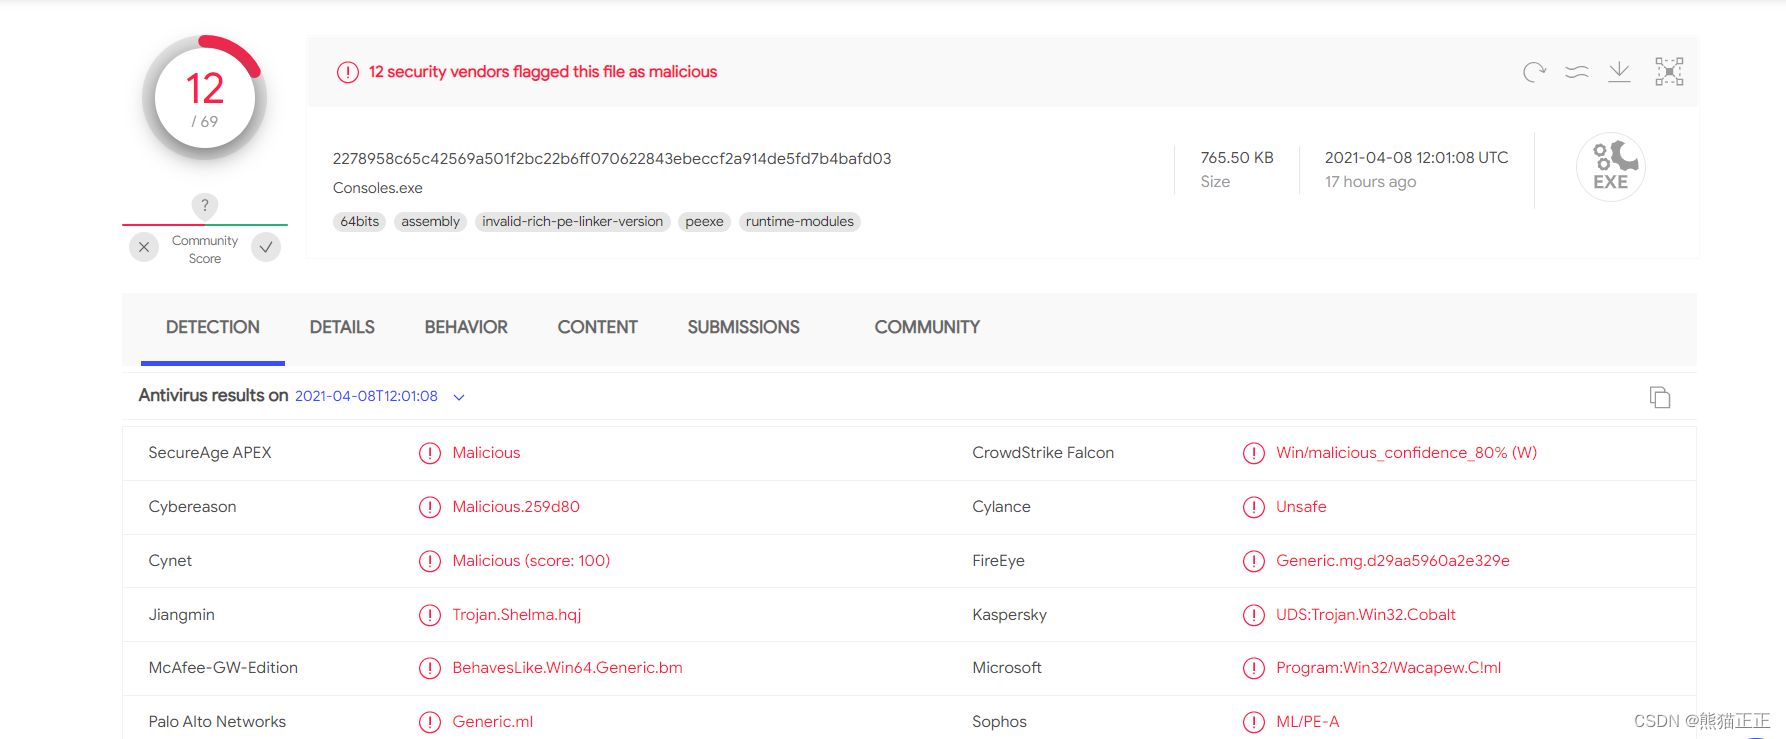Screen dimensions: 1786x739
Task: Click the 17 hours ago label
Action: 1371,182
